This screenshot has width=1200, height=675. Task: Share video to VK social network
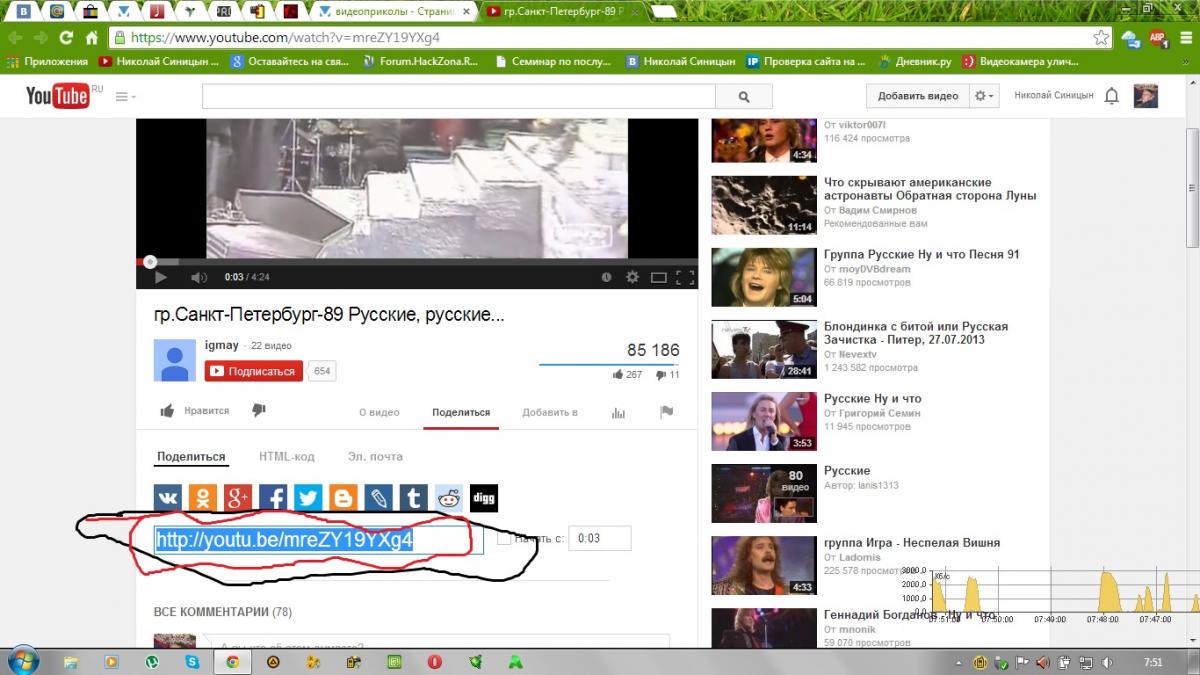[x=167, y=498]
